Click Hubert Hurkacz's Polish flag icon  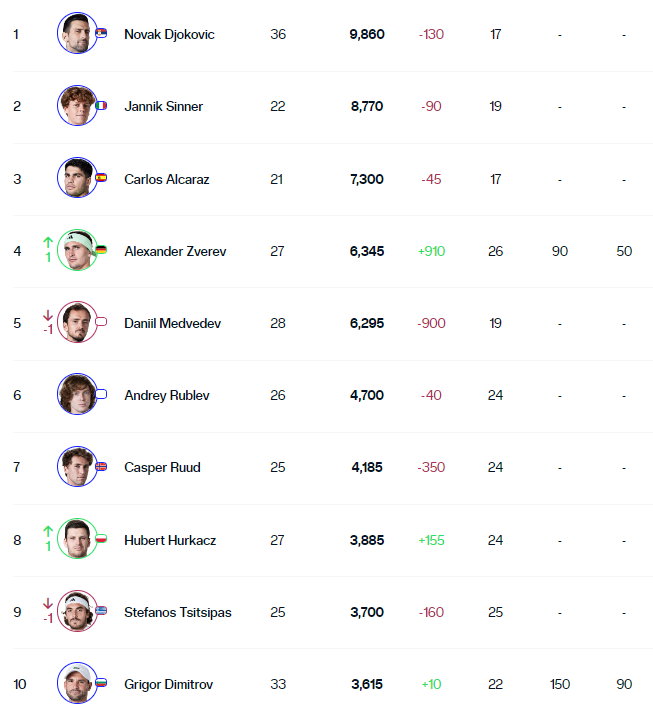[x=101, y=538]
